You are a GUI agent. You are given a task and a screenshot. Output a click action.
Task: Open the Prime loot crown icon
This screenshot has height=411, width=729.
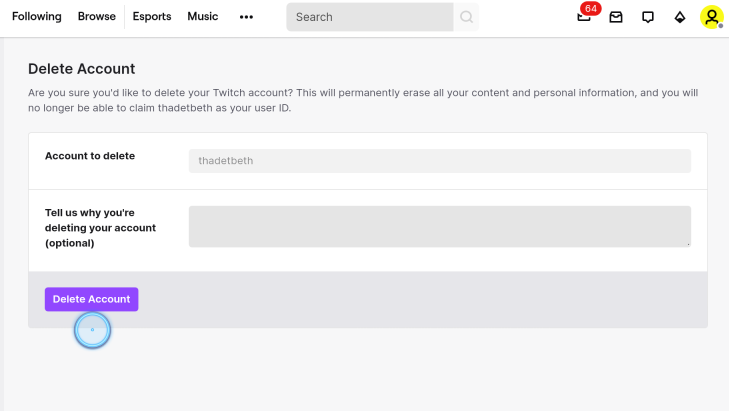click(583, 18)
